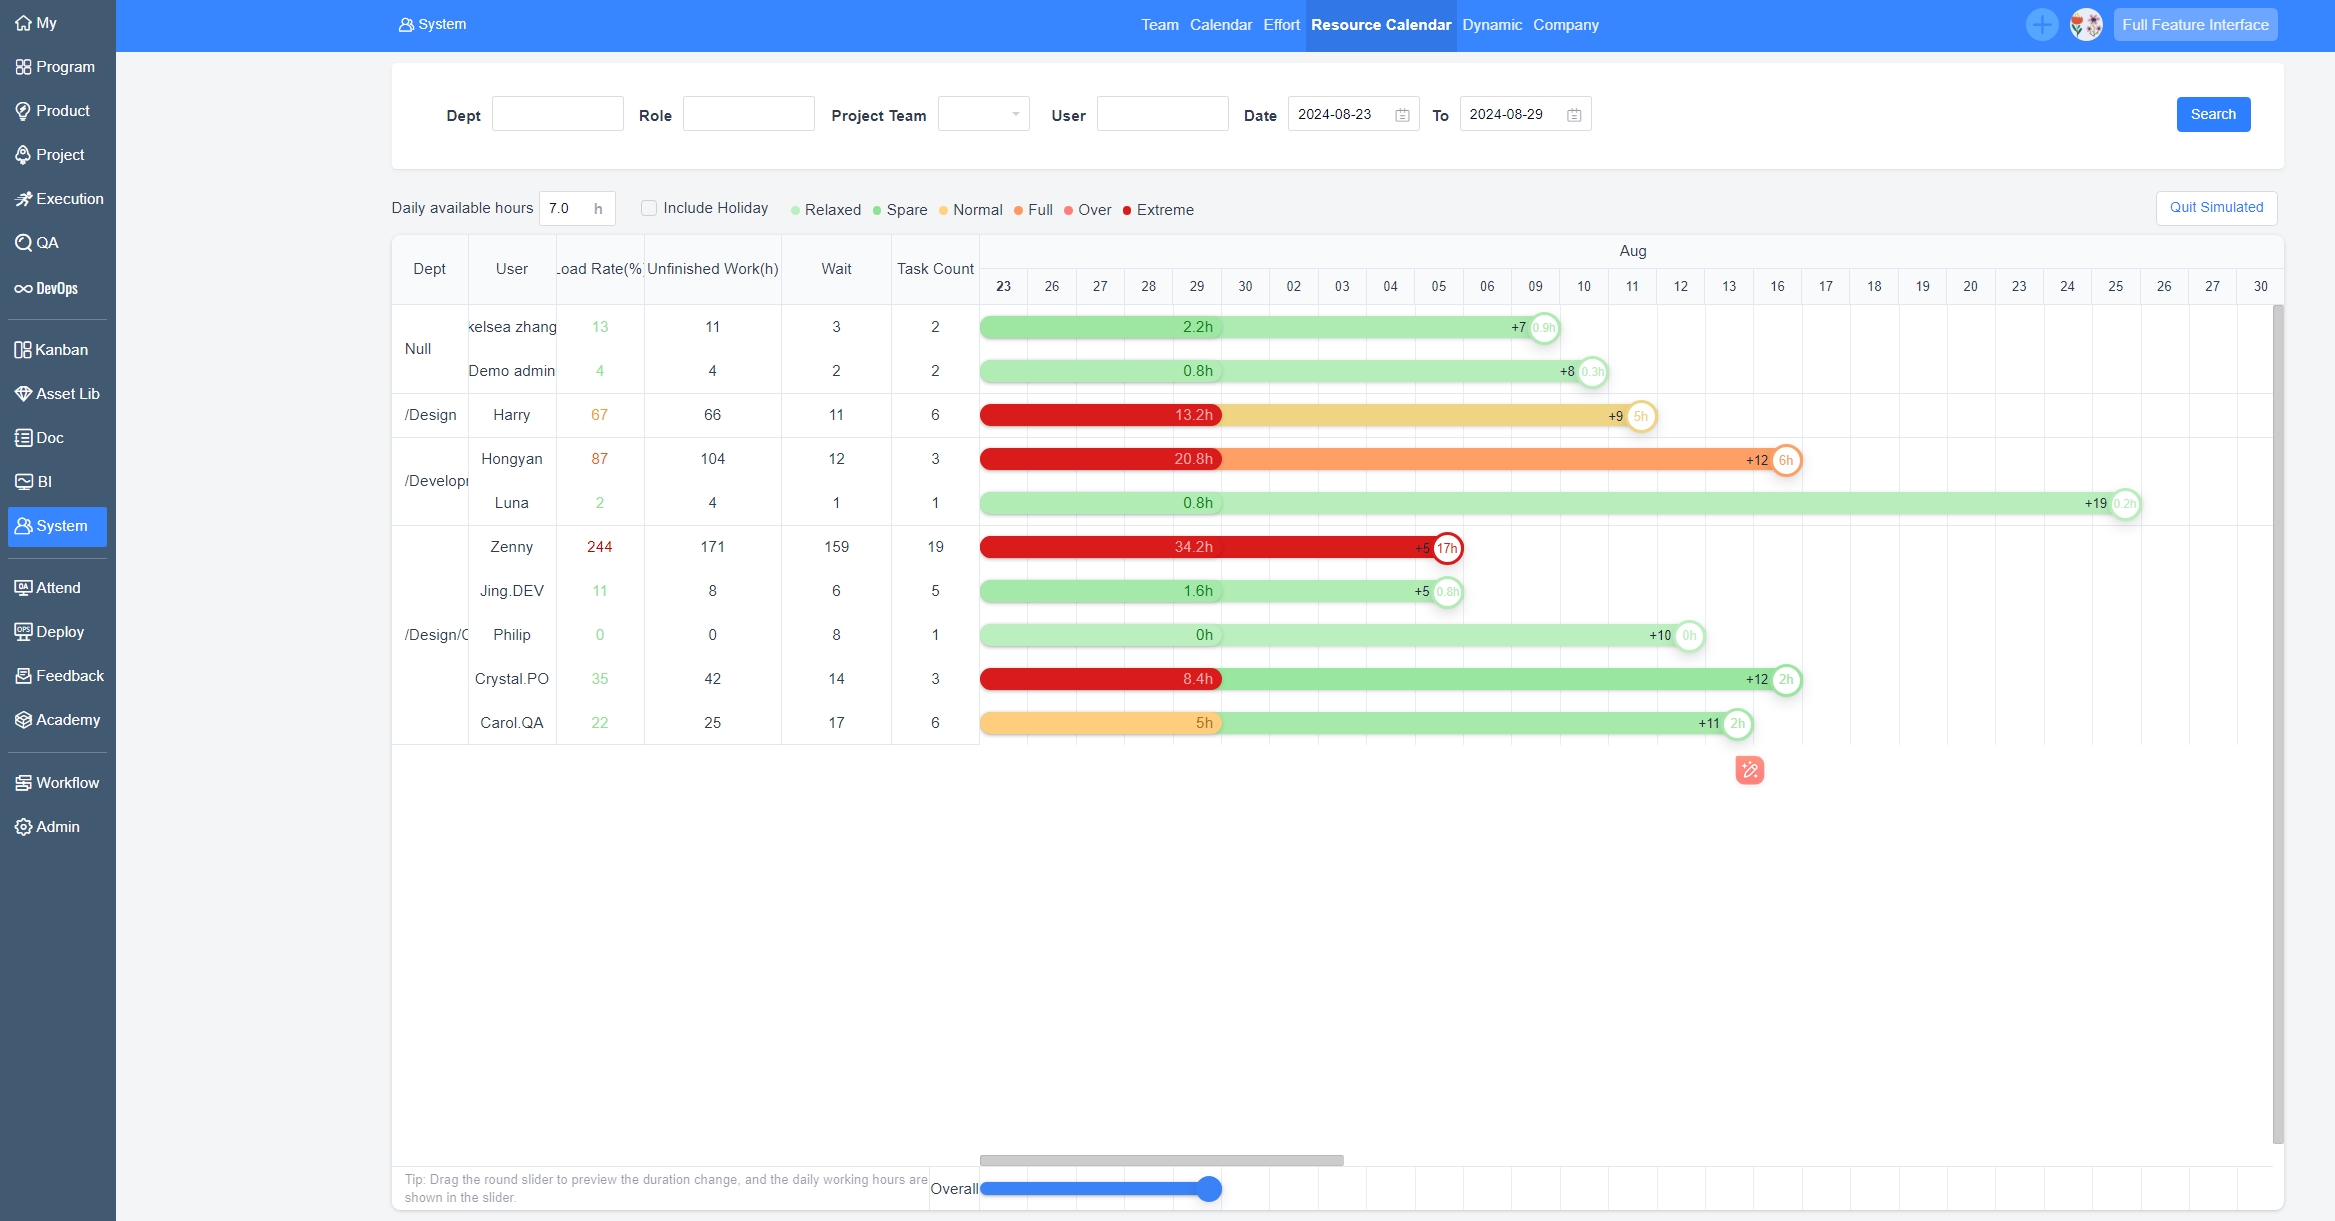Screen dimensions: 2335x1221
Task: Click the blue plus add icon
Action: click(2041, 25)
